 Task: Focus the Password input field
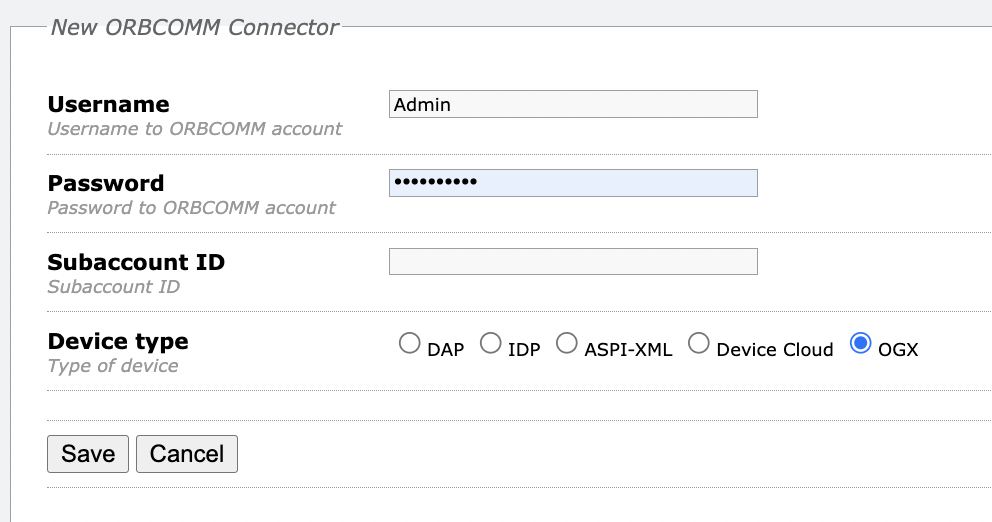pos(572,183)
